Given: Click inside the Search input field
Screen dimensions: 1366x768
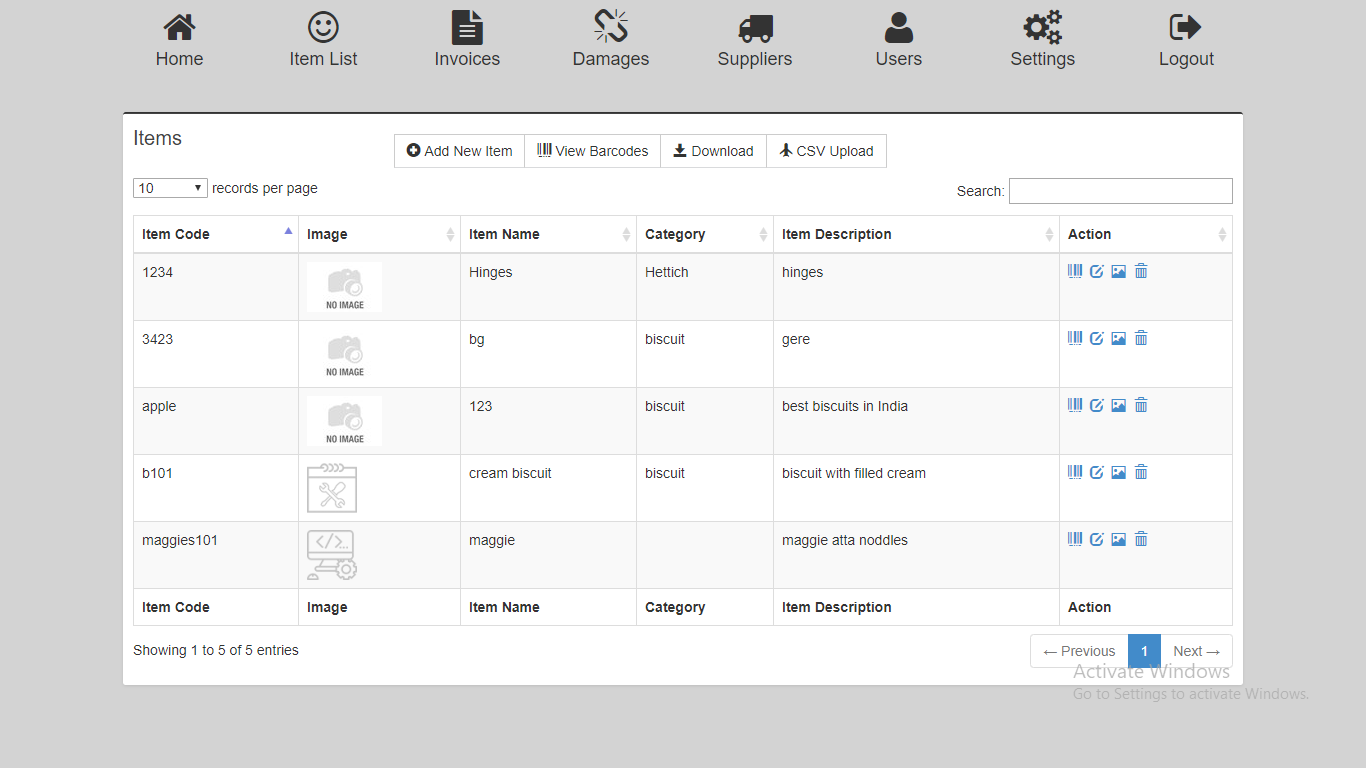Looking at the screenshot, I should (1120, 191).
